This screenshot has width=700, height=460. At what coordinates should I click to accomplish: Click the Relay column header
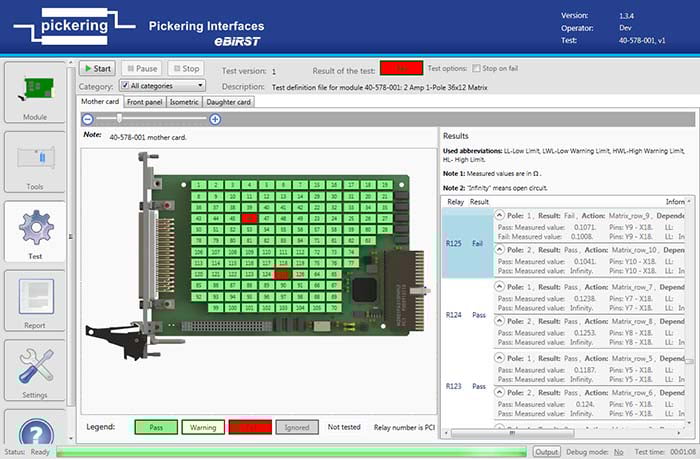(455, 202)
